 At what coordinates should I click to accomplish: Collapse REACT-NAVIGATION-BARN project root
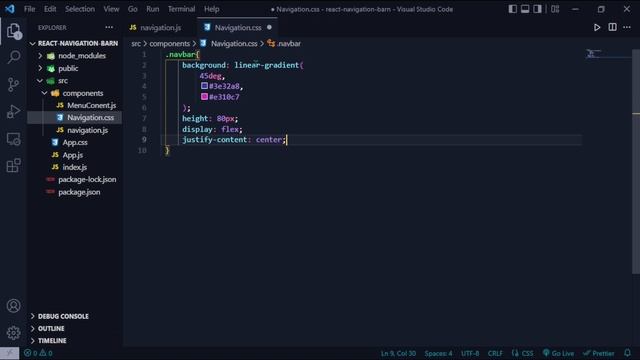(74, 43)
